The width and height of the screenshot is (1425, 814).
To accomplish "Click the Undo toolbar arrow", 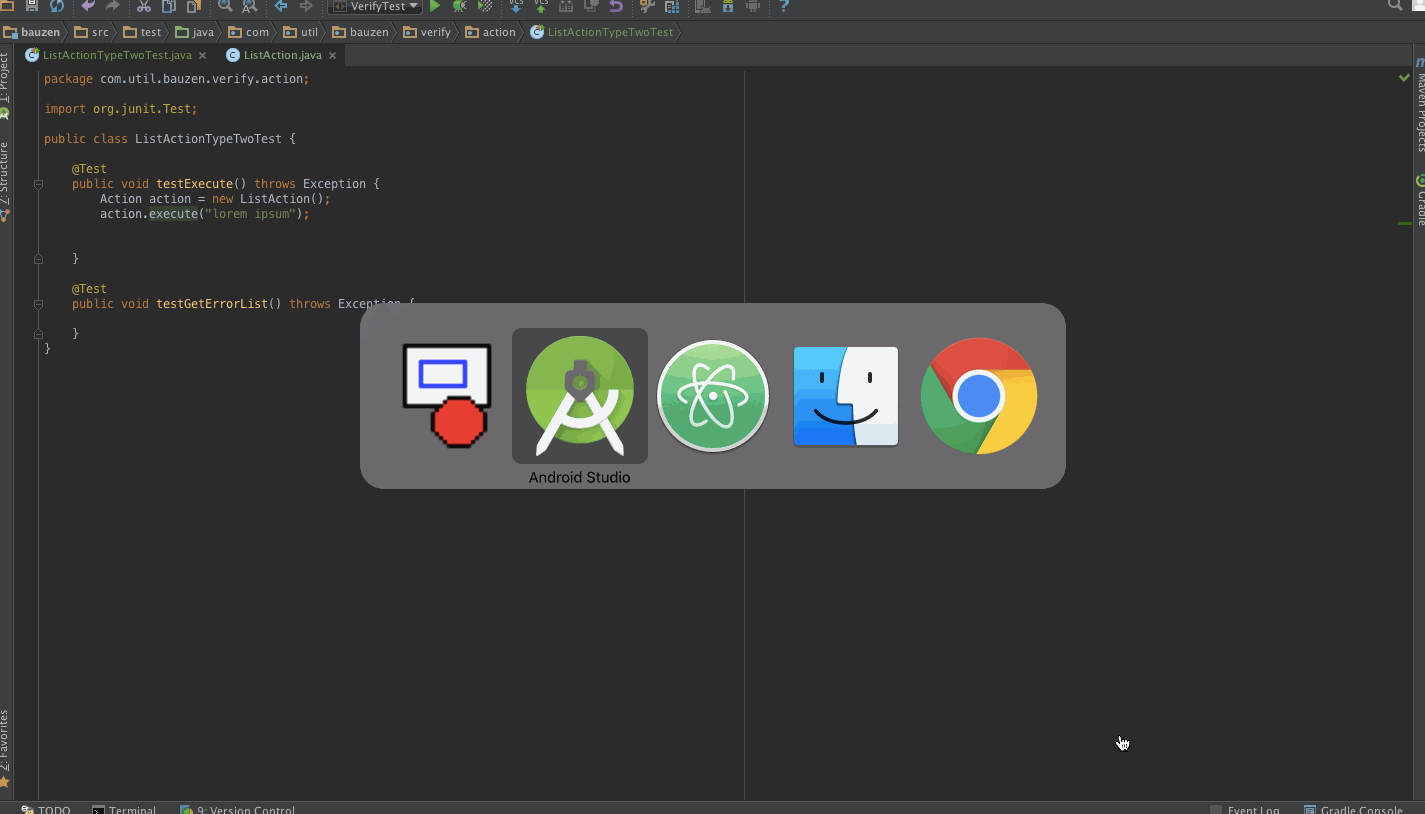I will [88, 6].
